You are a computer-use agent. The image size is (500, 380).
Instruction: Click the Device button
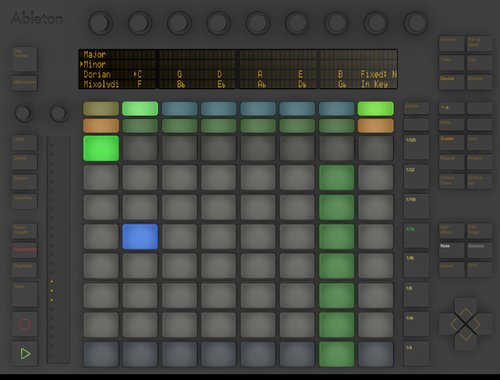451,82
